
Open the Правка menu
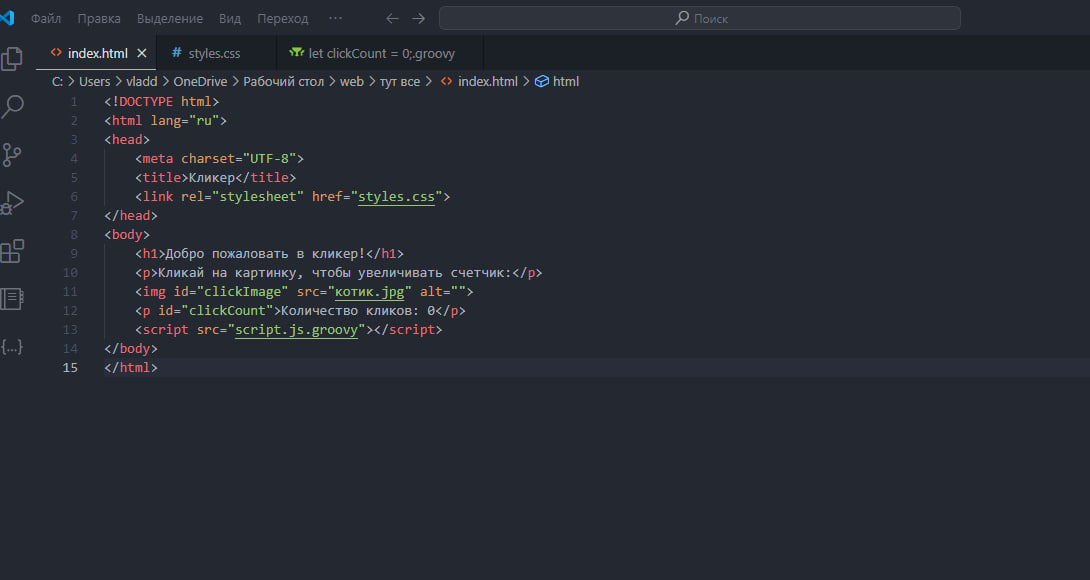point(99,19)
